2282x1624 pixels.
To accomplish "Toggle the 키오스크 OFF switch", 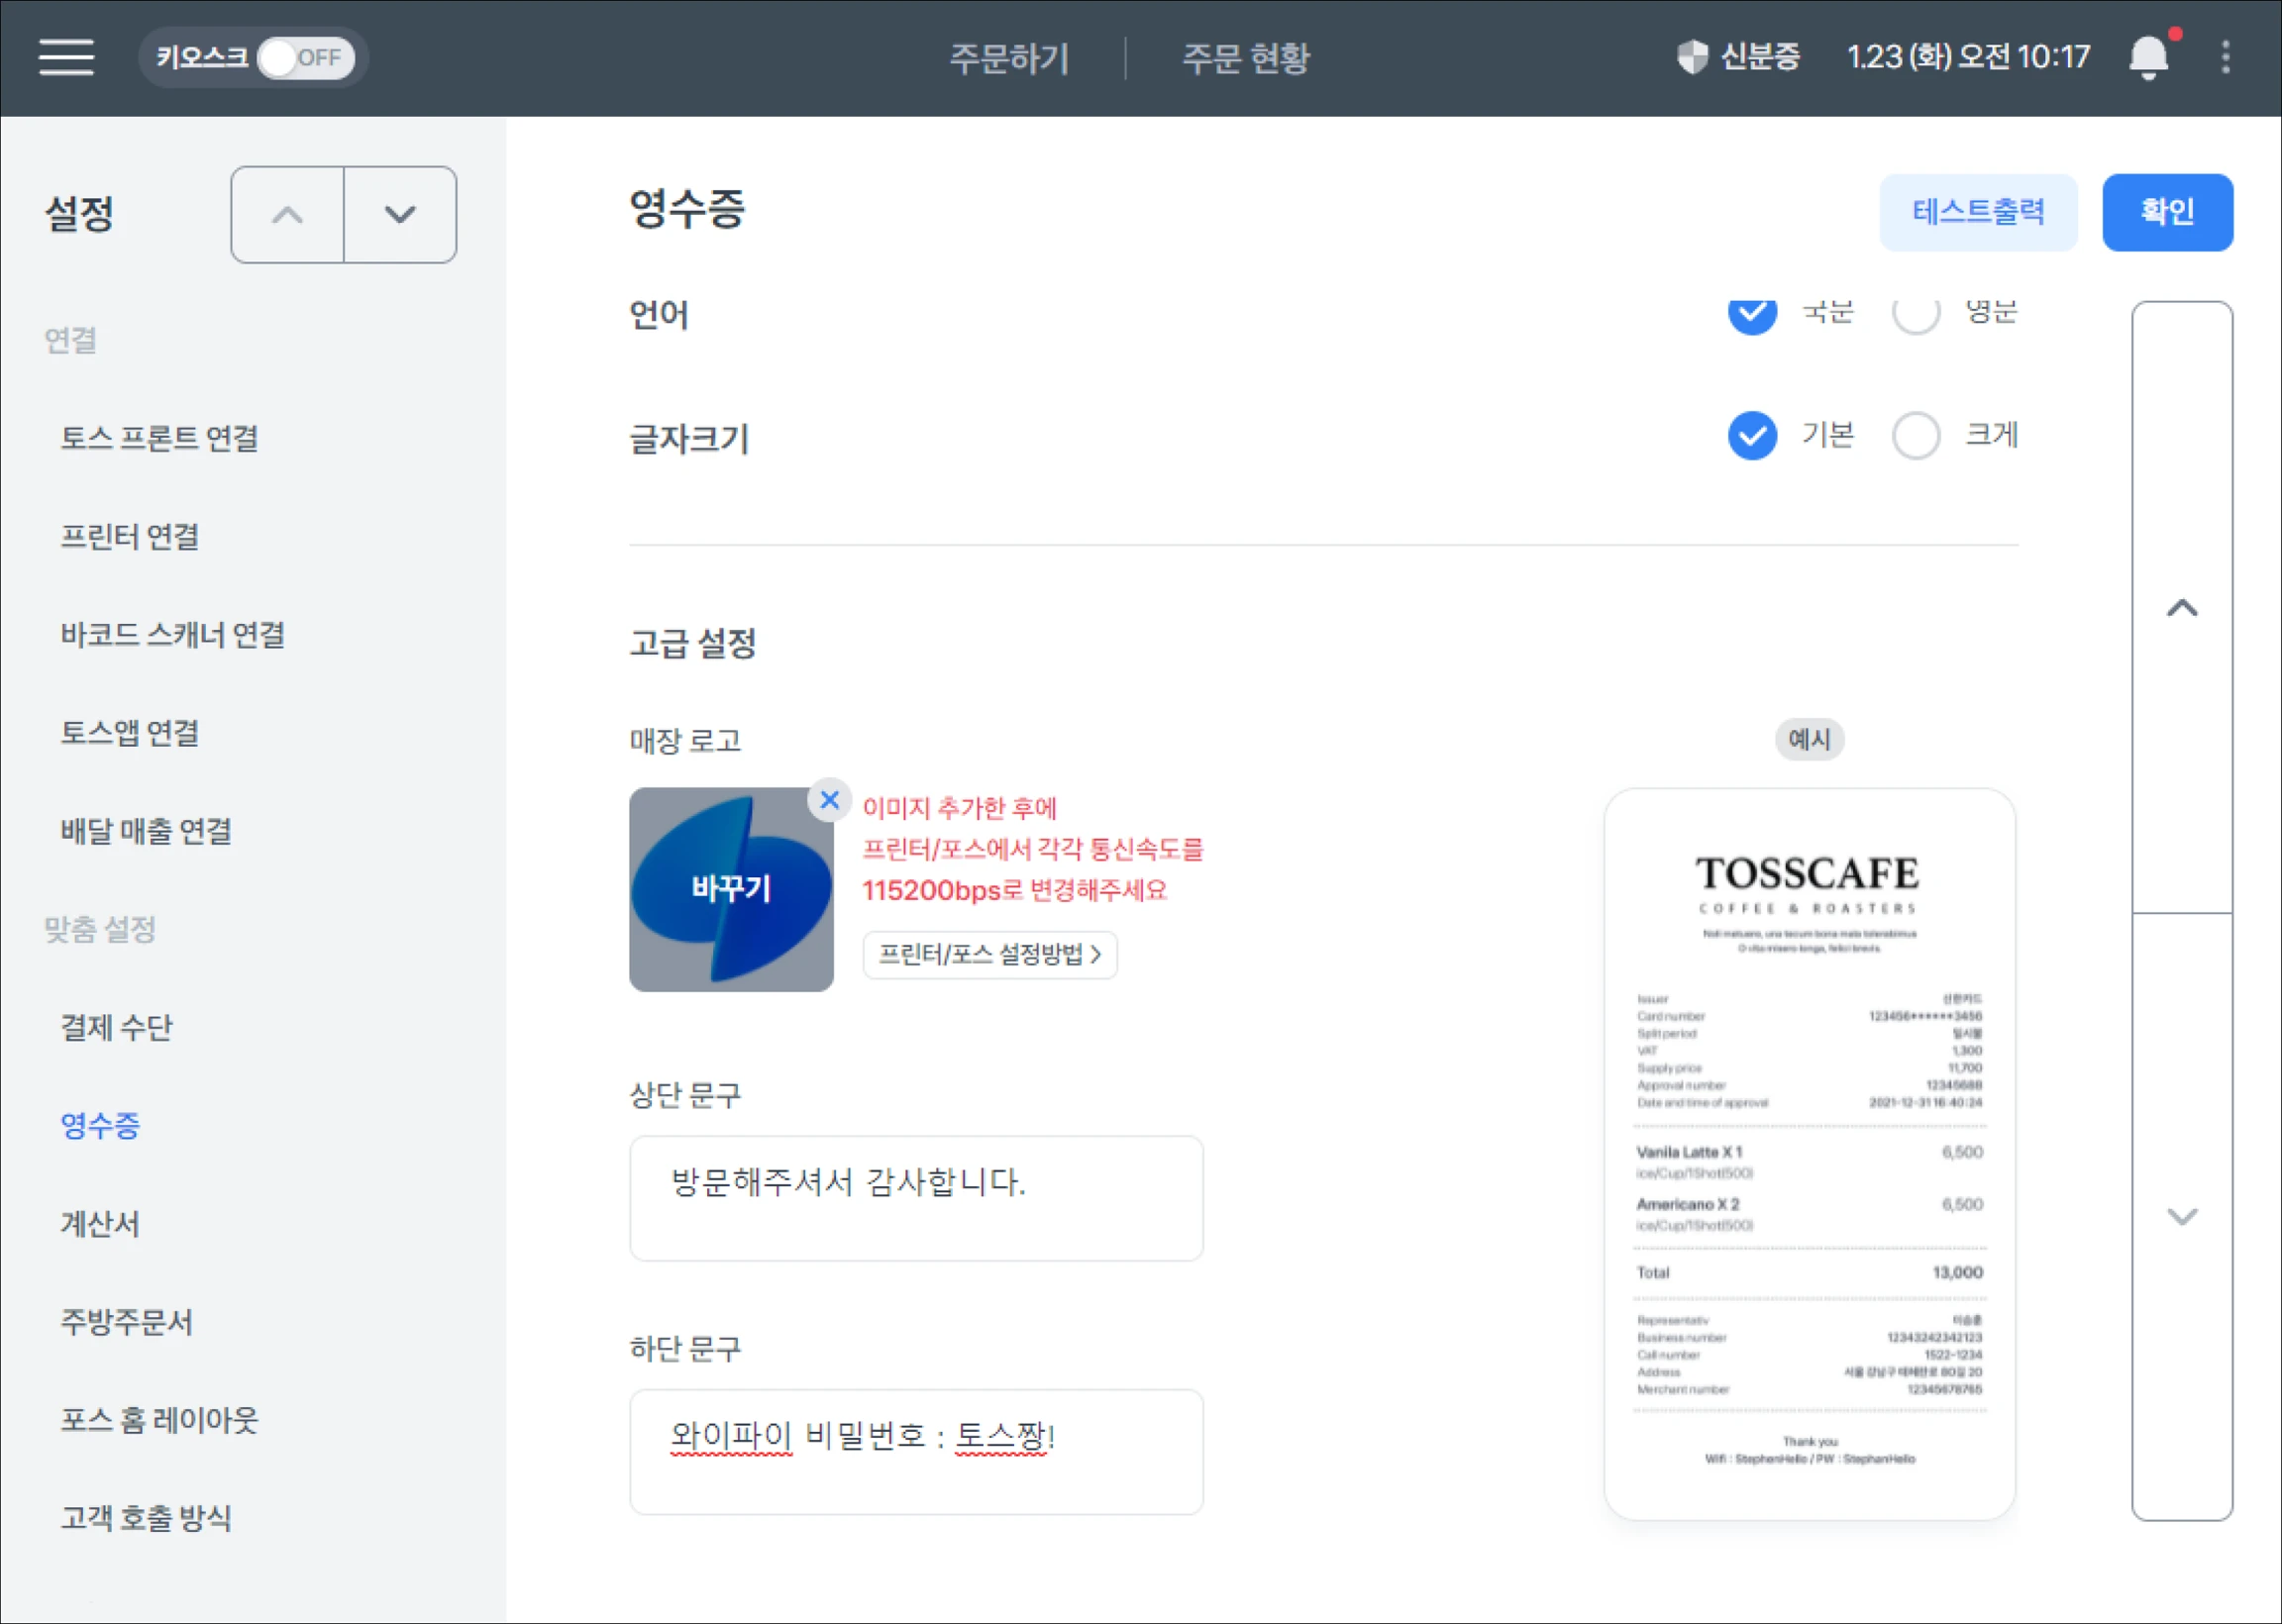I will click(305, 58).
